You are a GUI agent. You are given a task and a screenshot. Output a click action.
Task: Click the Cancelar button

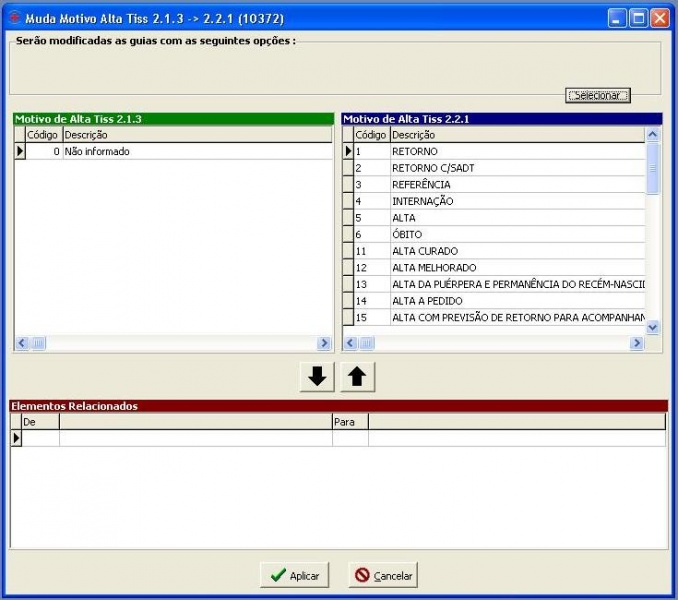pyautogui.click(x=383, y=575)
